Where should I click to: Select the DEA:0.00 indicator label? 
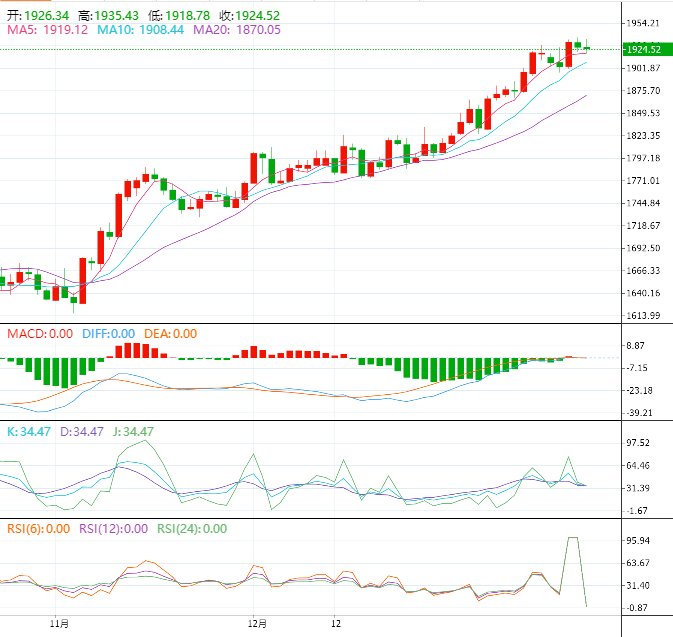pos(170,334)
